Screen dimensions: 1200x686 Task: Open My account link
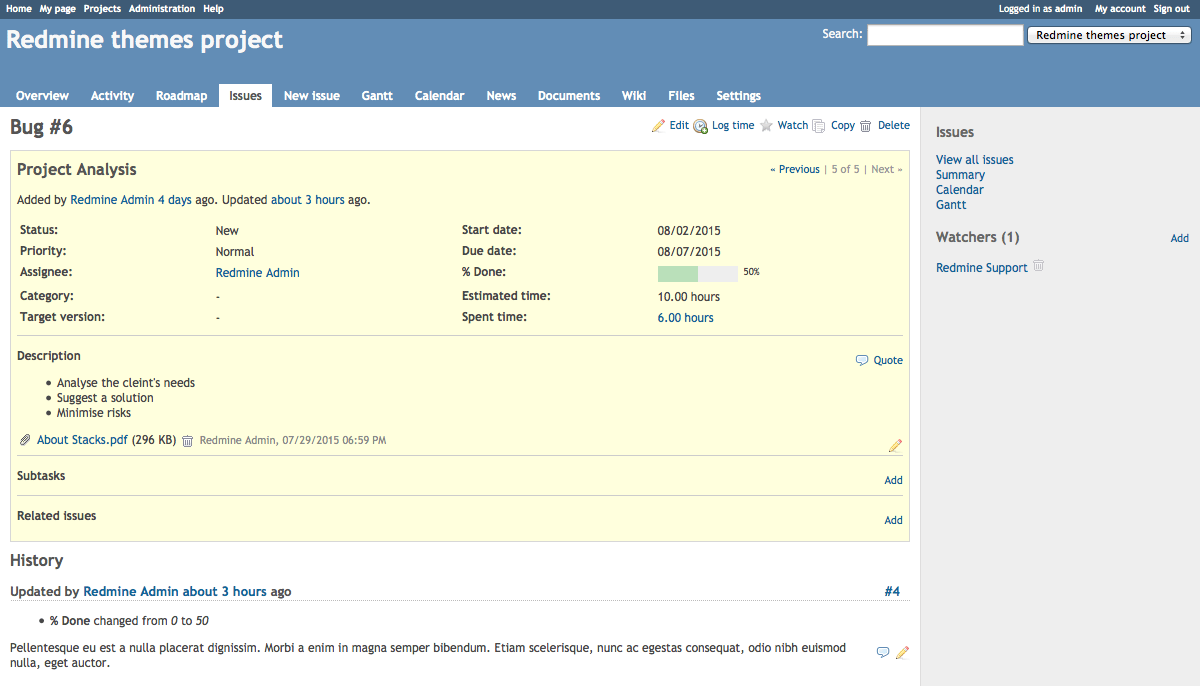(1120, 9)
